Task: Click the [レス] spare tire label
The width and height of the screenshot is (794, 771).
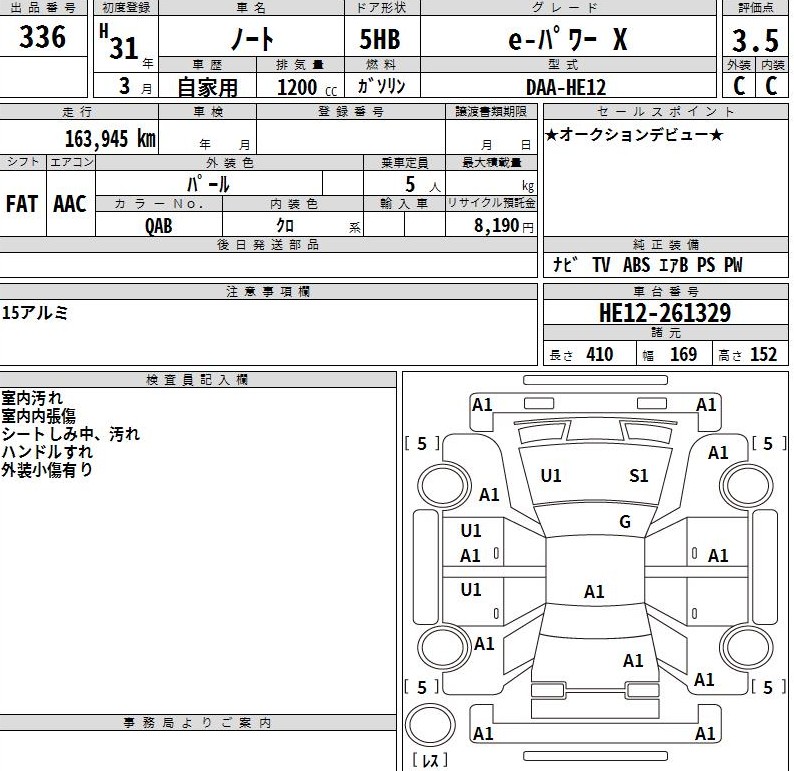Action: click(429, 760)
